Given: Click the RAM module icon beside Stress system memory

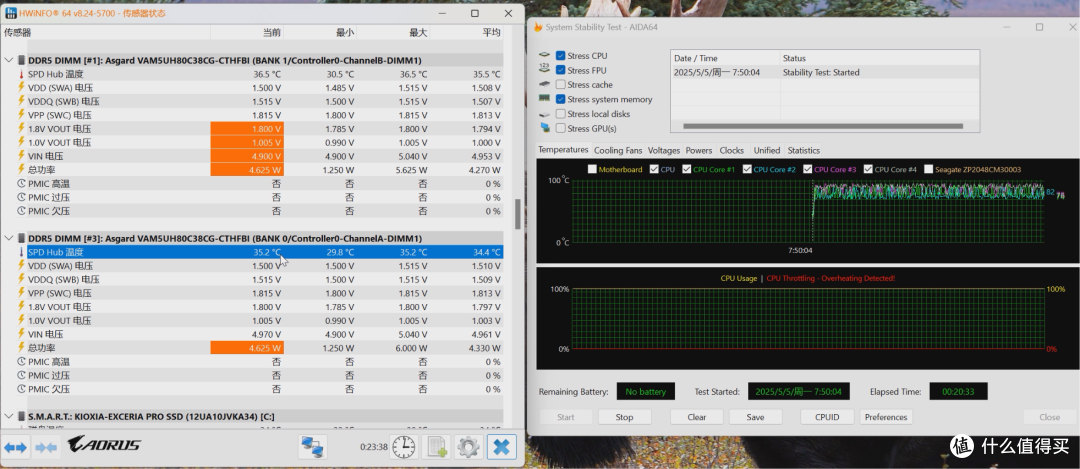Looking at the screenshot, I should click(x=545, y=99).
